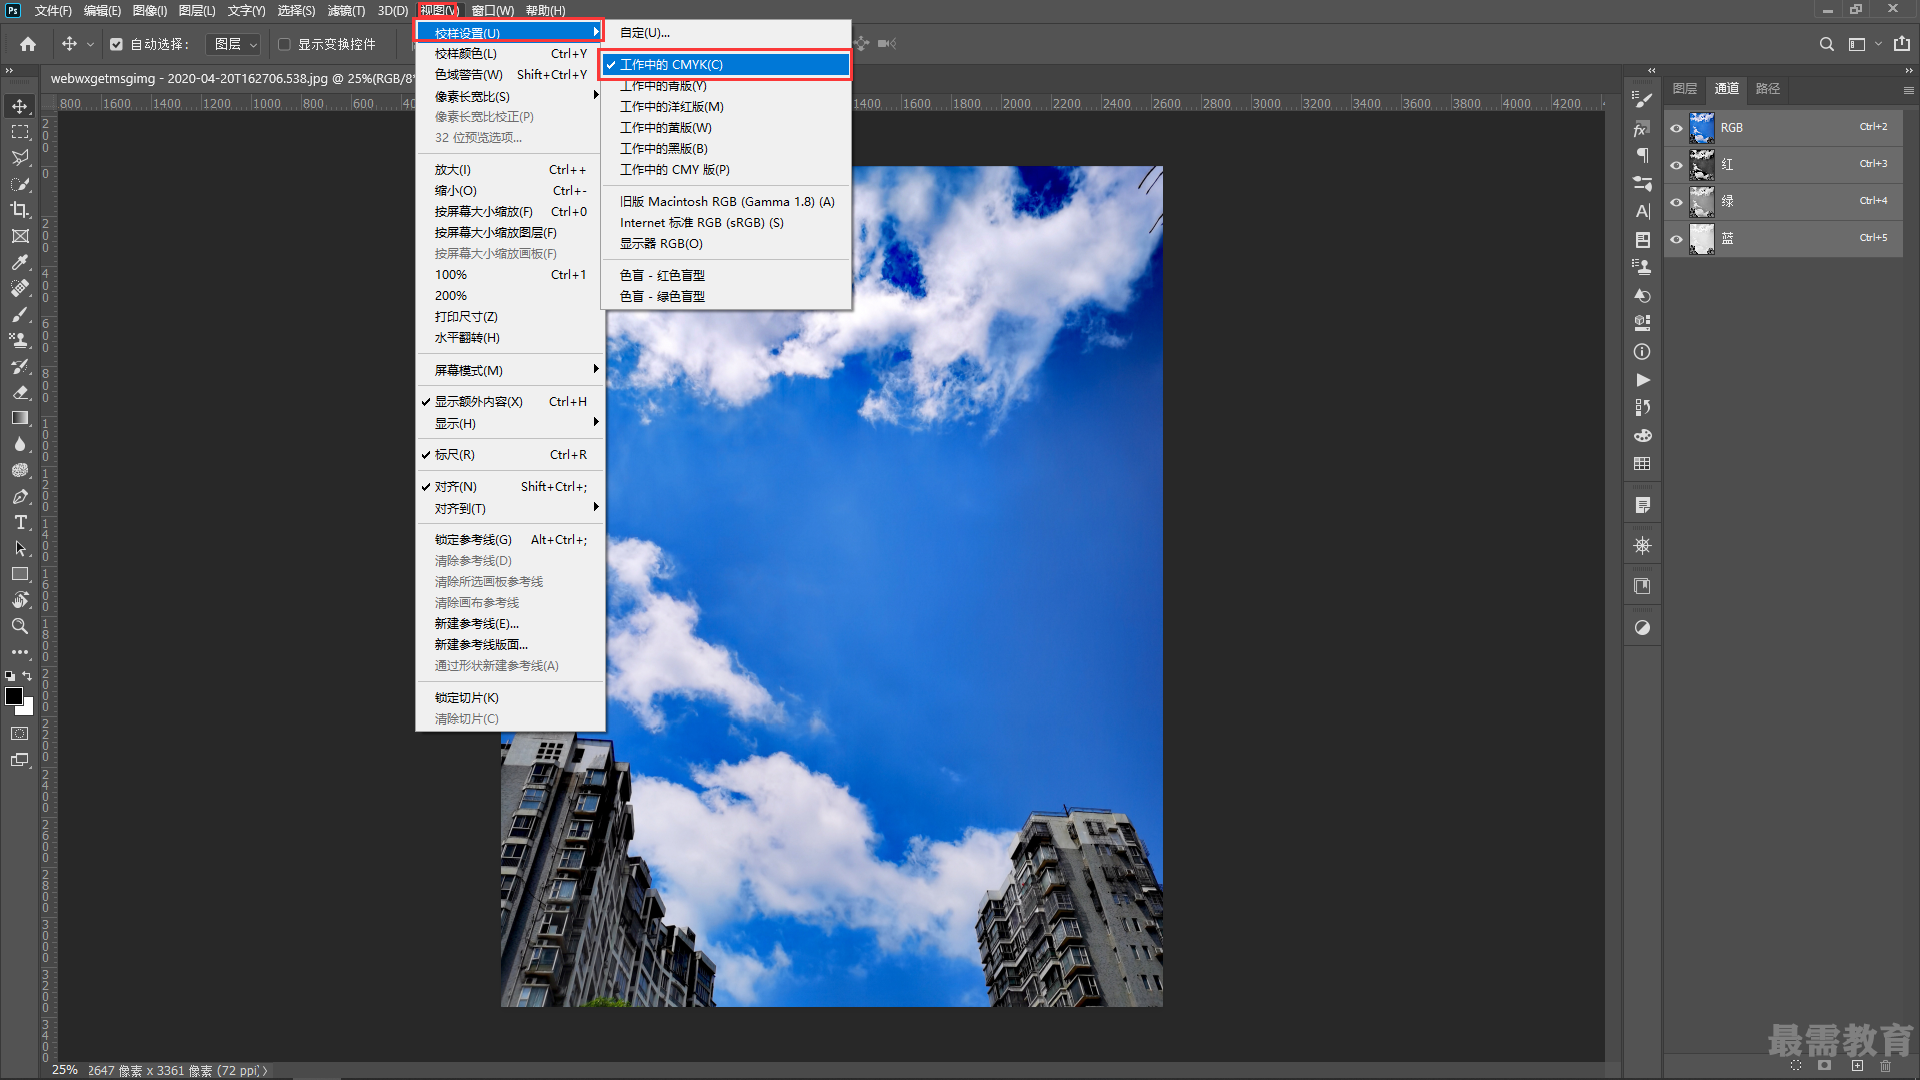The height and width of the screenshot is (1080, 1920).
Task: Select the History Brush tool
Action: pyautogui.click(x=20, y=366)
